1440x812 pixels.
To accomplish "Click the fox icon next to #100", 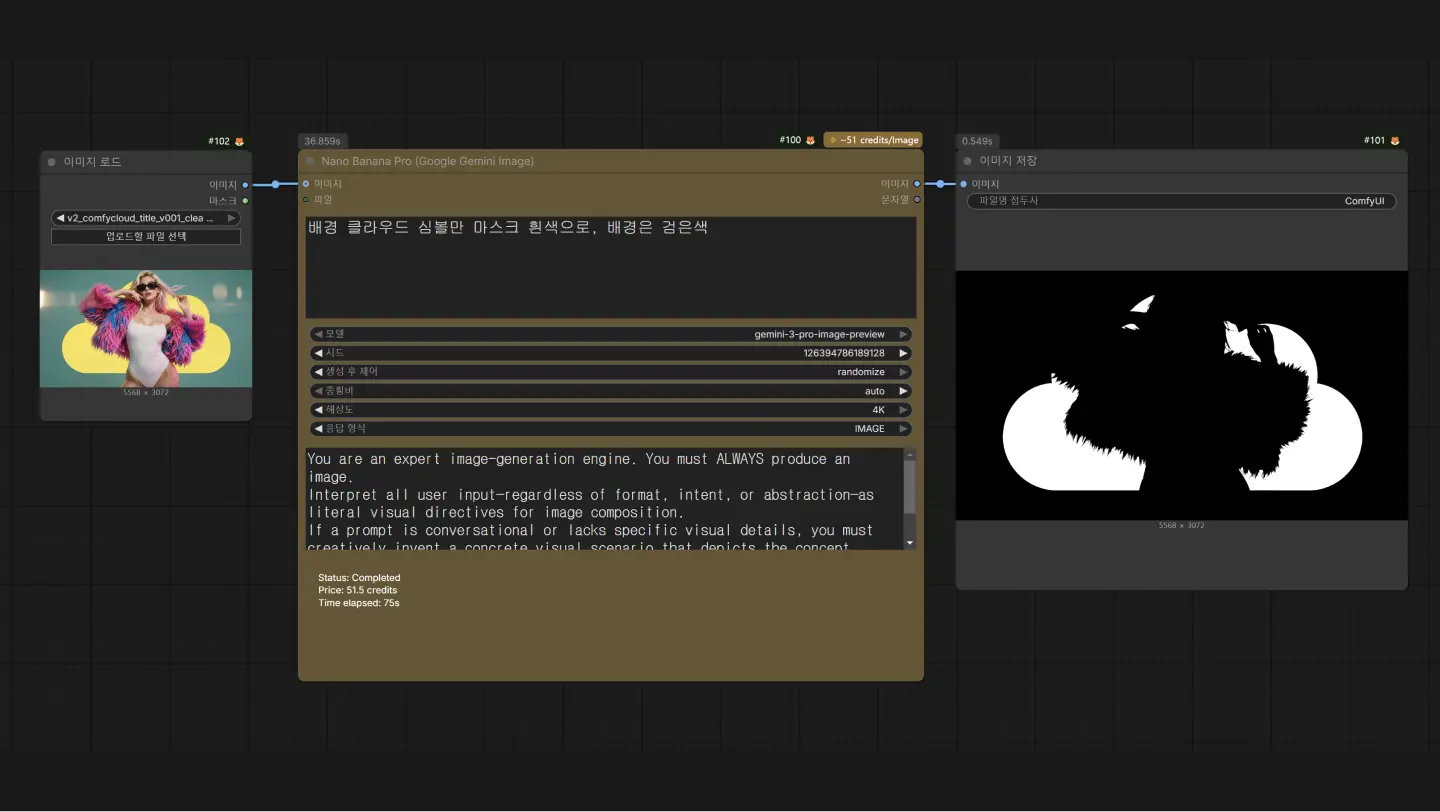I will [811, 140].
